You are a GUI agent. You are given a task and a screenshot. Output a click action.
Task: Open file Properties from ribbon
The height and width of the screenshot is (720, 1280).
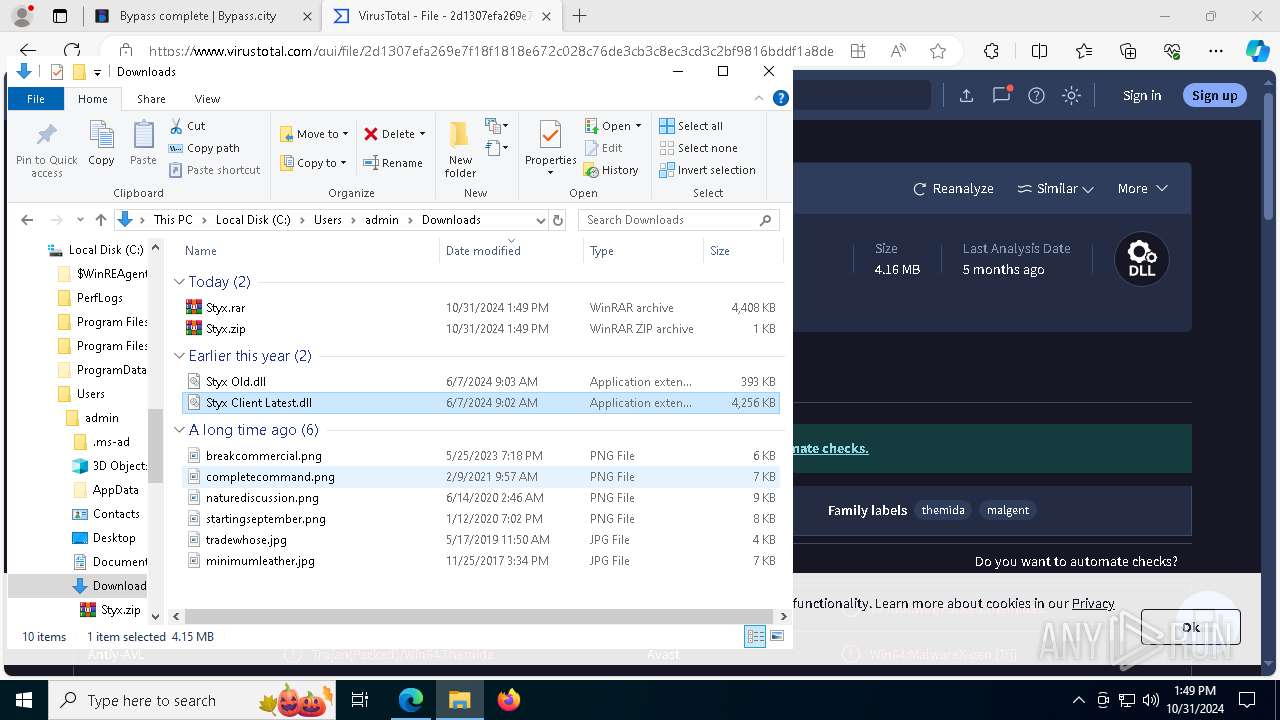pos(550,148)
